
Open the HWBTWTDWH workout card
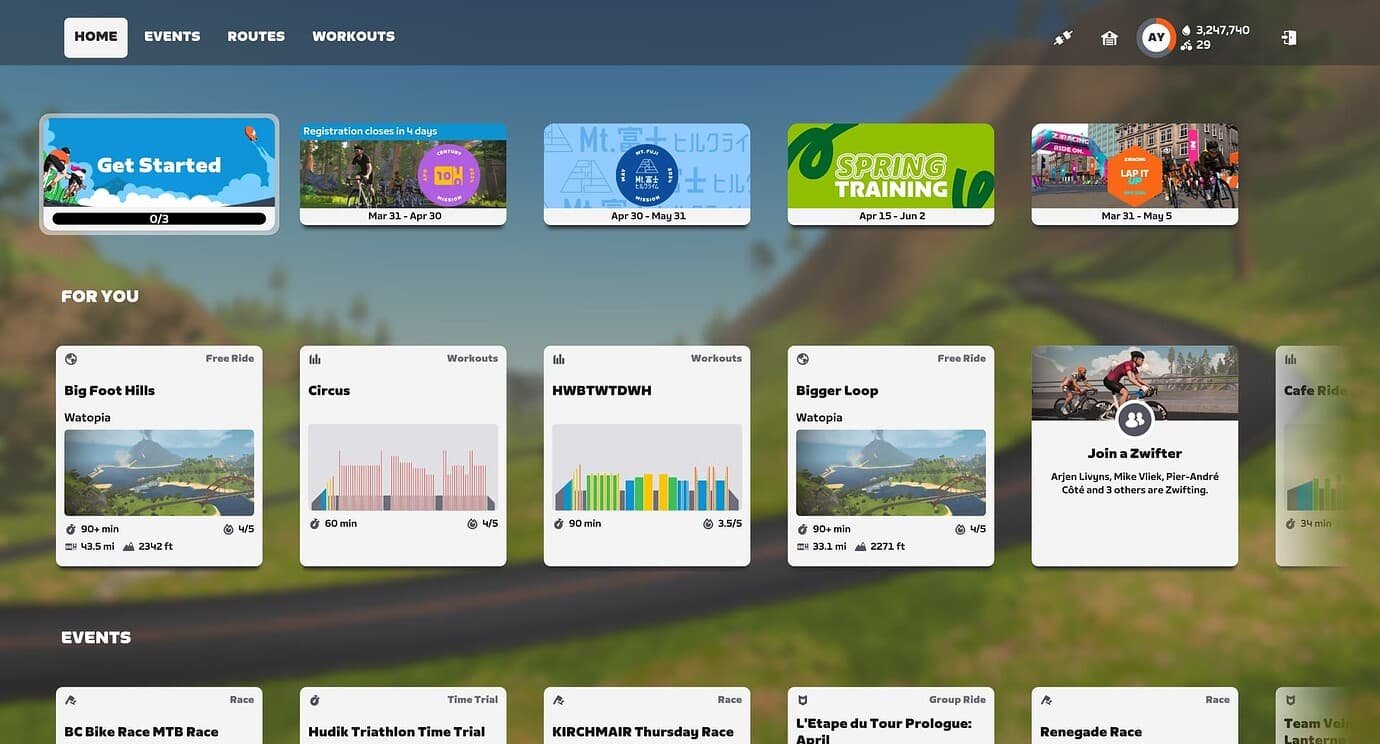coord(647,456)
